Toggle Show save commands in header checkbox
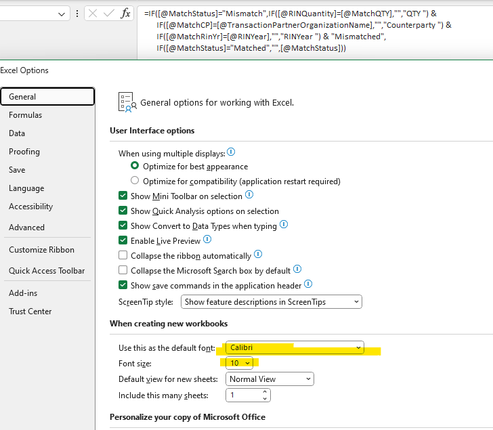 point(123,285)
